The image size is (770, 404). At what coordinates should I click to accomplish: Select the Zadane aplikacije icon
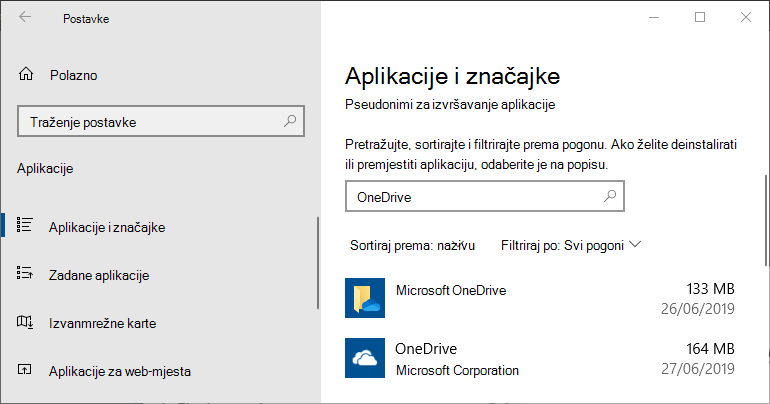tap(25, 273)
